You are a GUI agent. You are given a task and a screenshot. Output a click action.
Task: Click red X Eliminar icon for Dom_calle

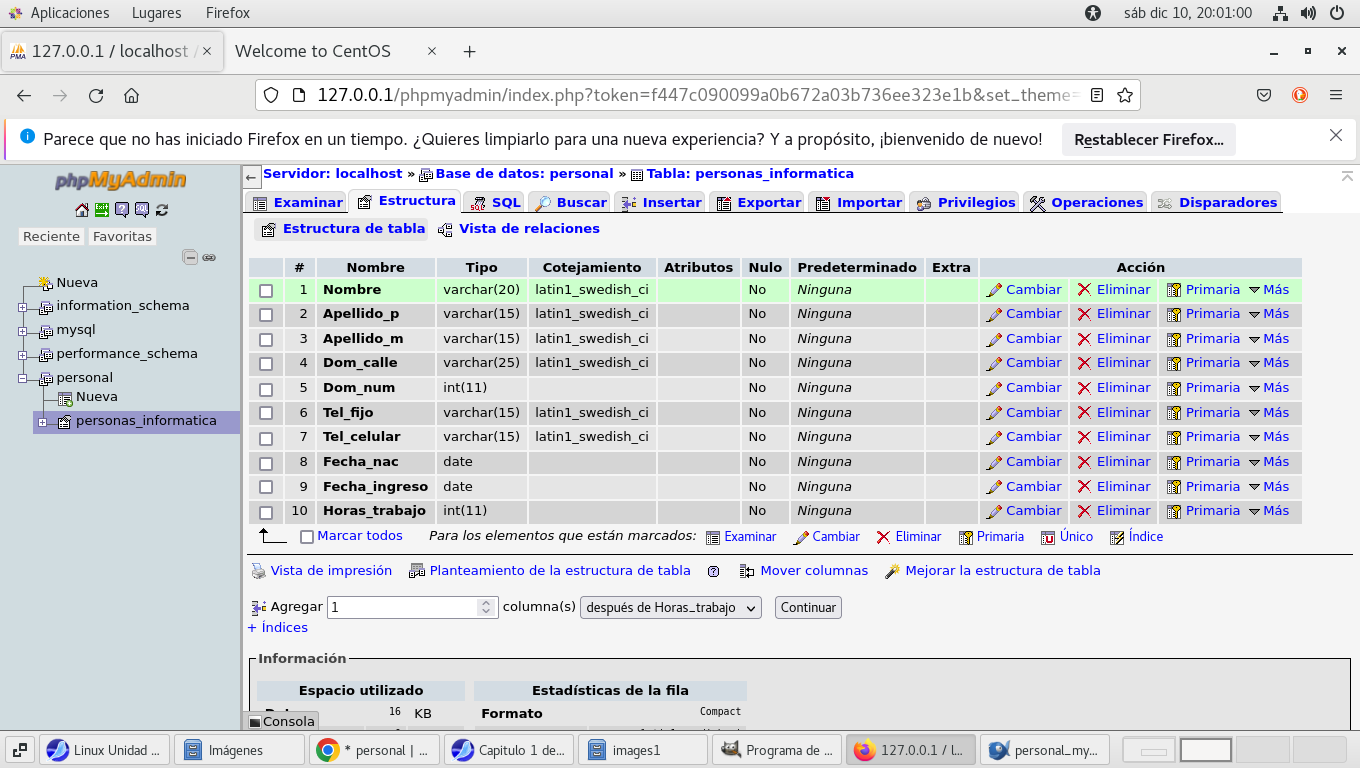(x=1084, y=363)
